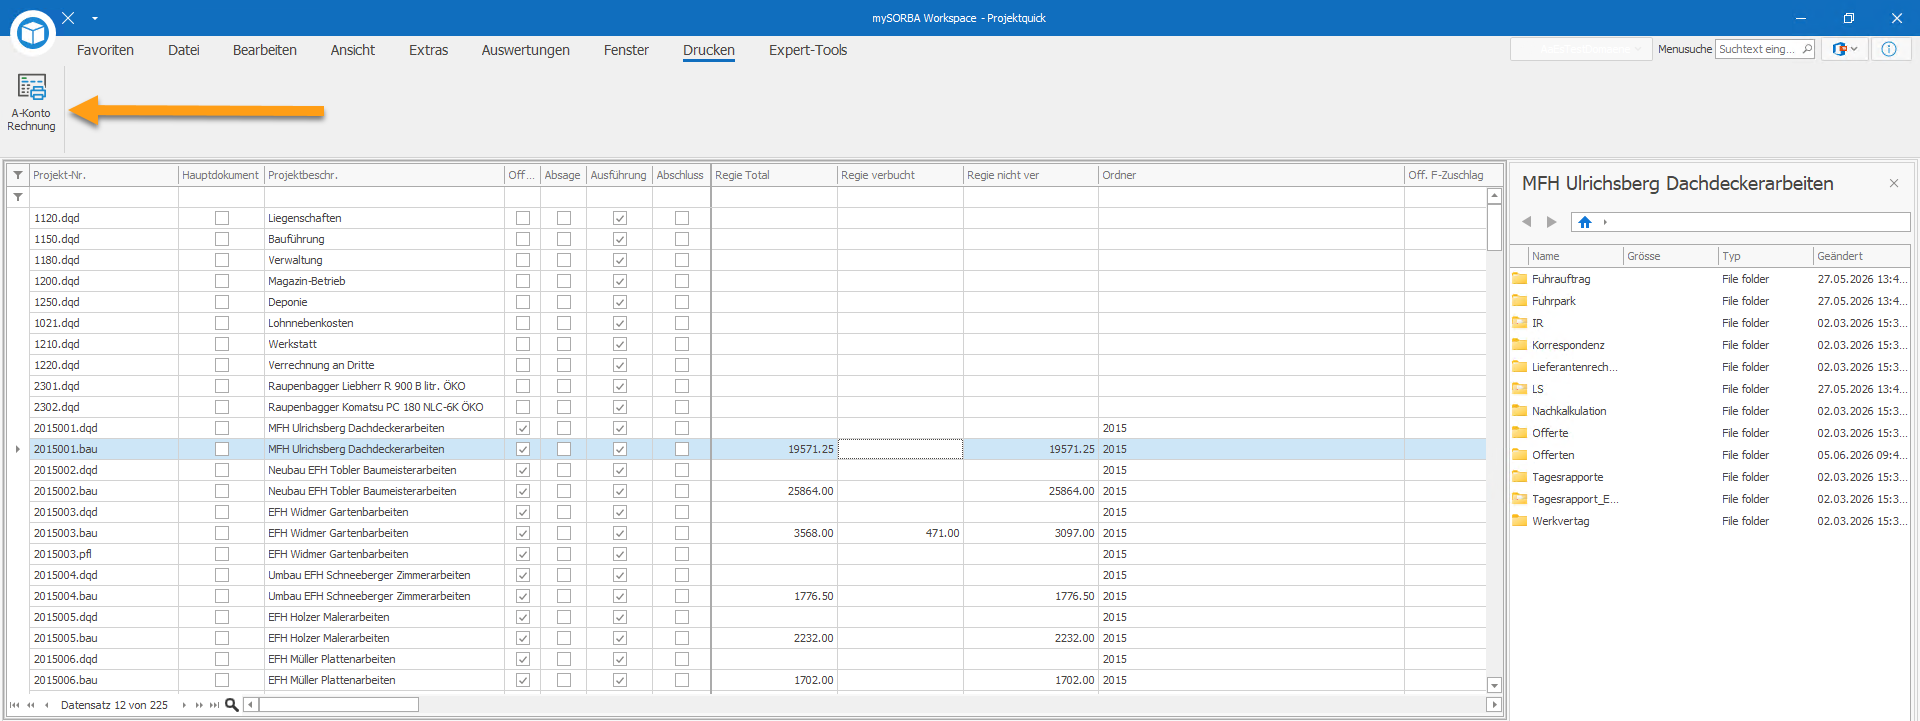Toggle the Off… checkbox for 1250.dqd

(x=523, y=302)
